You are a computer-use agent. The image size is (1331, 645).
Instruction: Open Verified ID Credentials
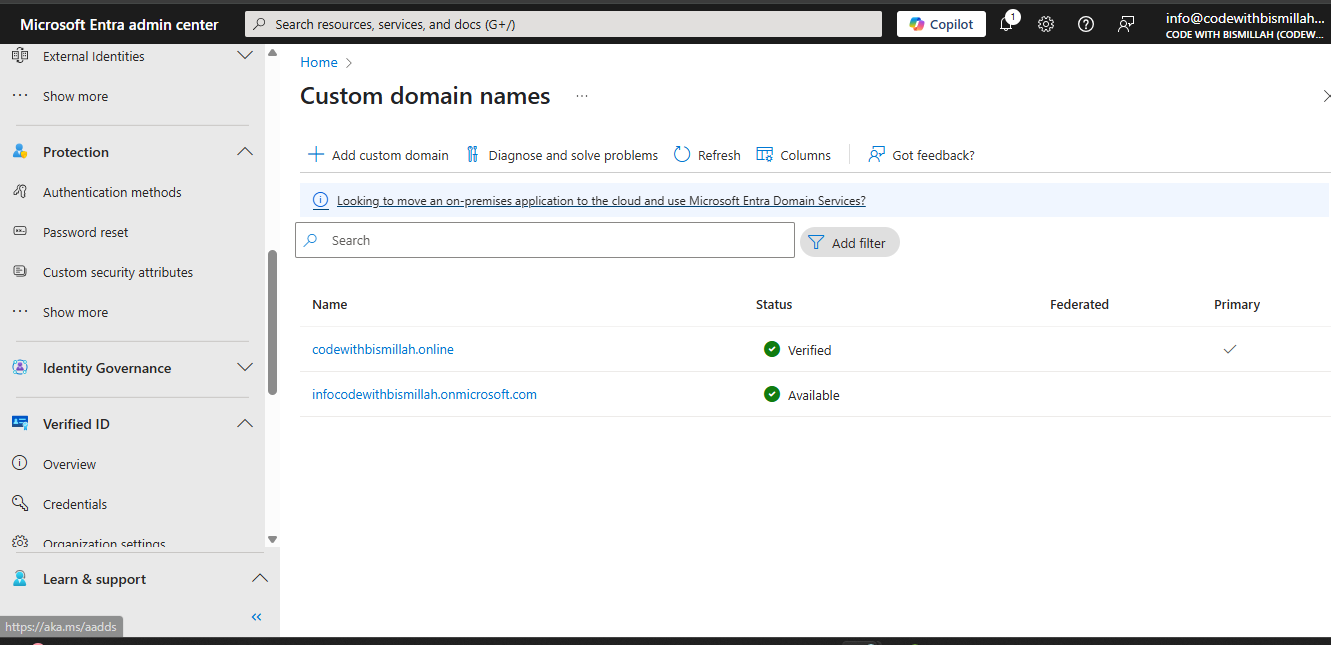coord(75,504)
